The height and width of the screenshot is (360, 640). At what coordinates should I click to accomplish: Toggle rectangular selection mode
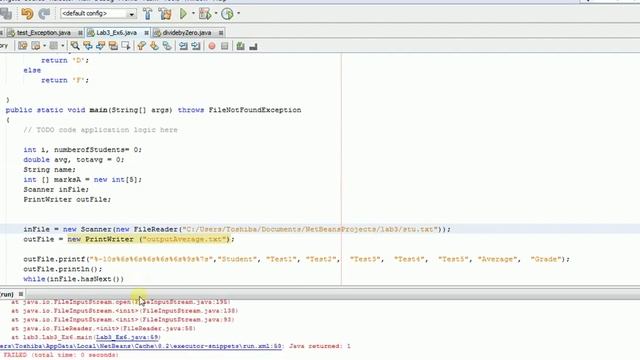126,46
